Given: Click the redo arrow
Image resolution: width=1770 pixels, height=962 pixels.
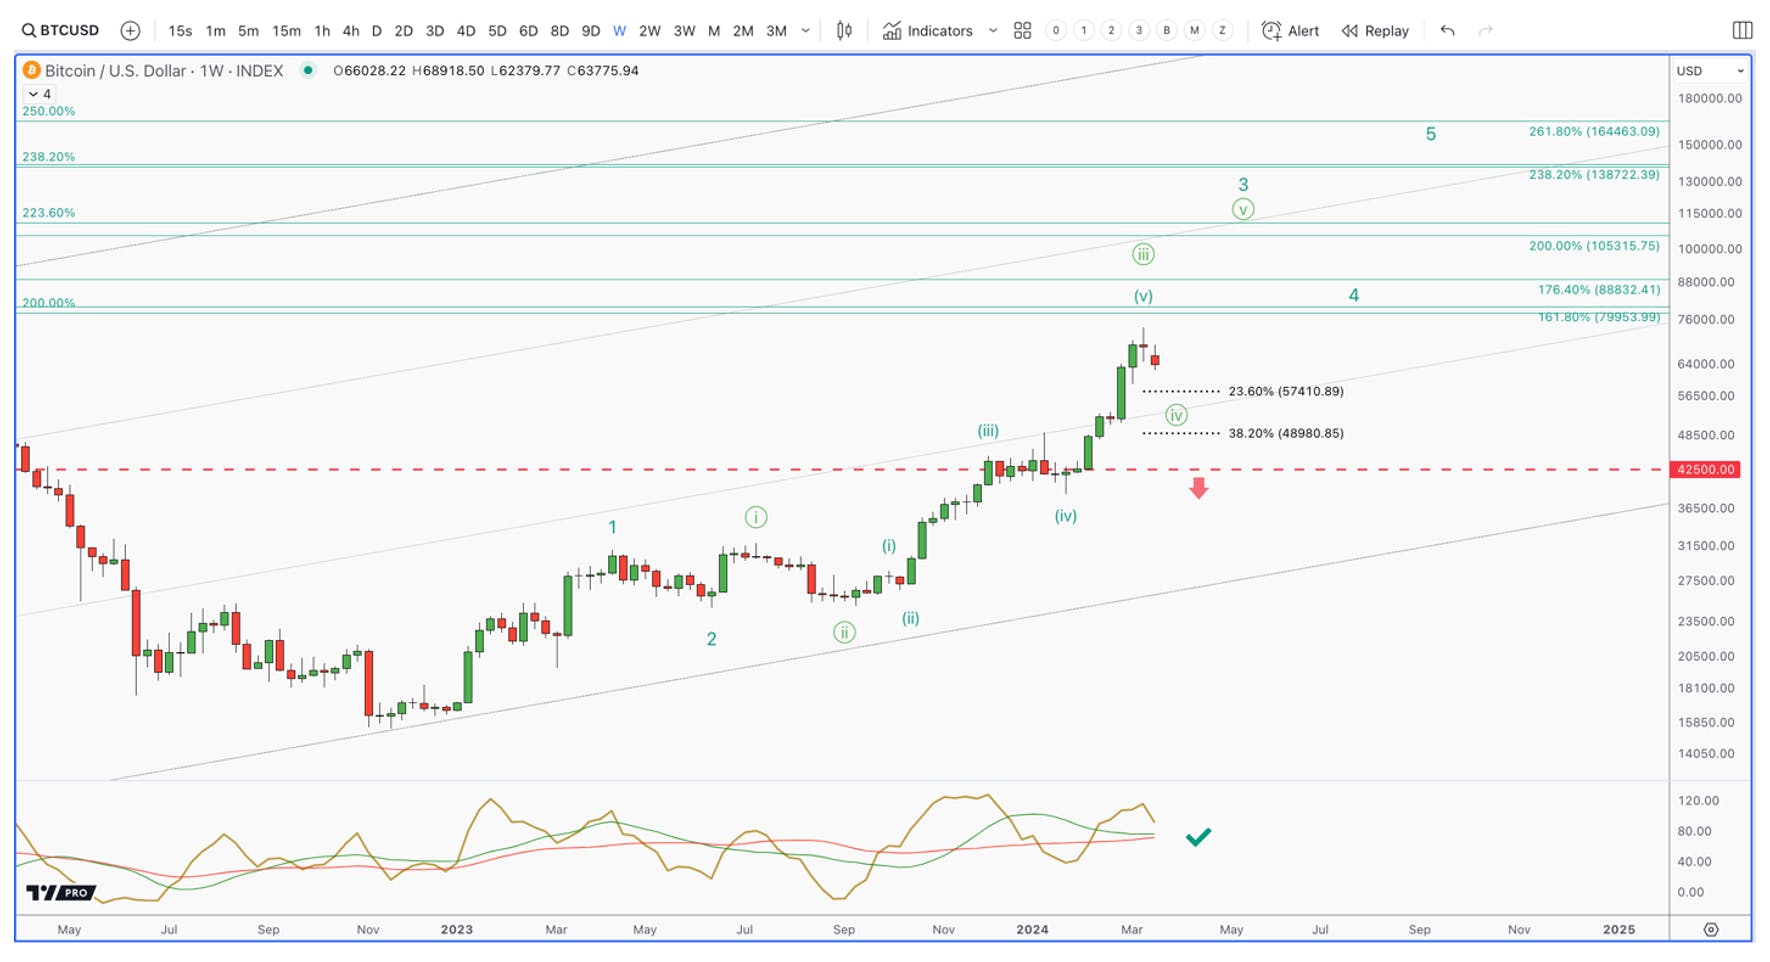Looking at the screenshot, I should (x=1486, y=30).
